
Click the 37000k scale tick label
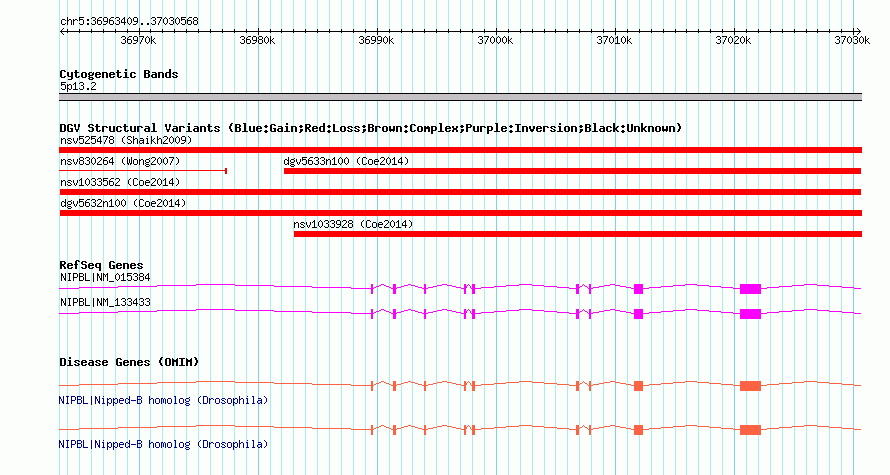coord(496,40)
